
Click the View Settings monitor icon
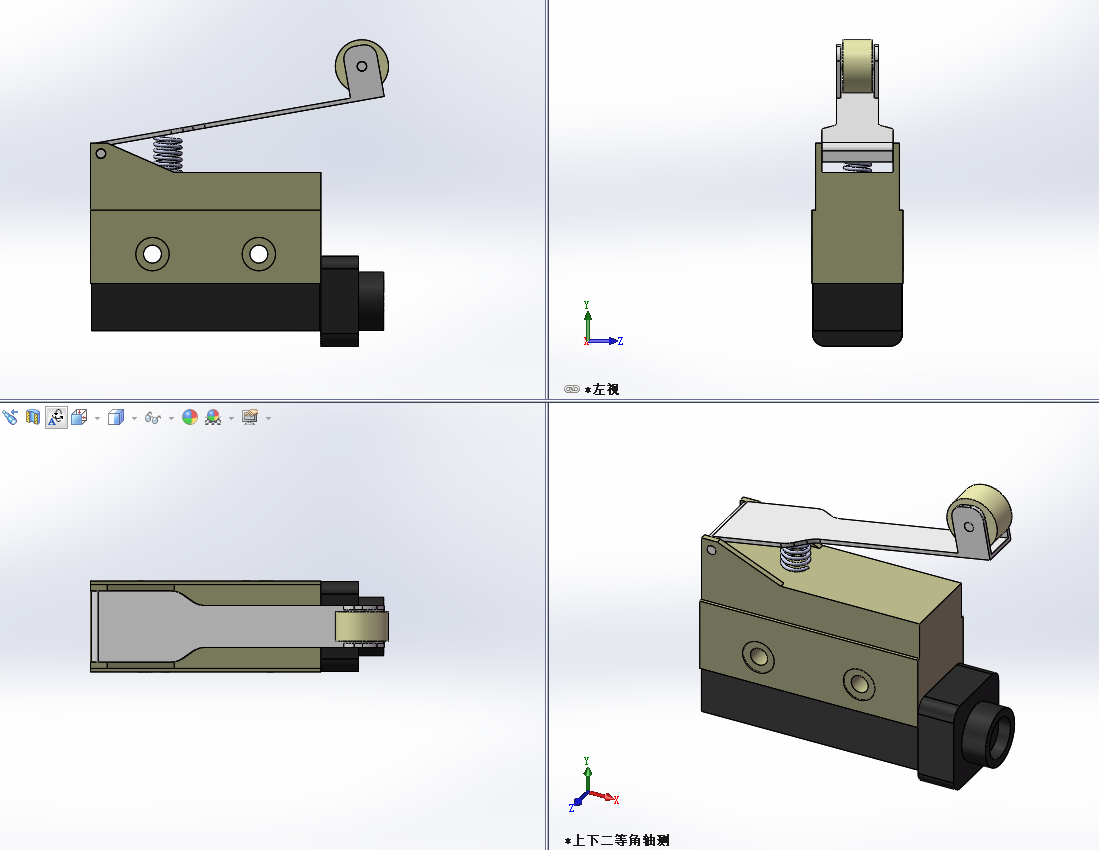pyautogui.click(x=250, y=418)
